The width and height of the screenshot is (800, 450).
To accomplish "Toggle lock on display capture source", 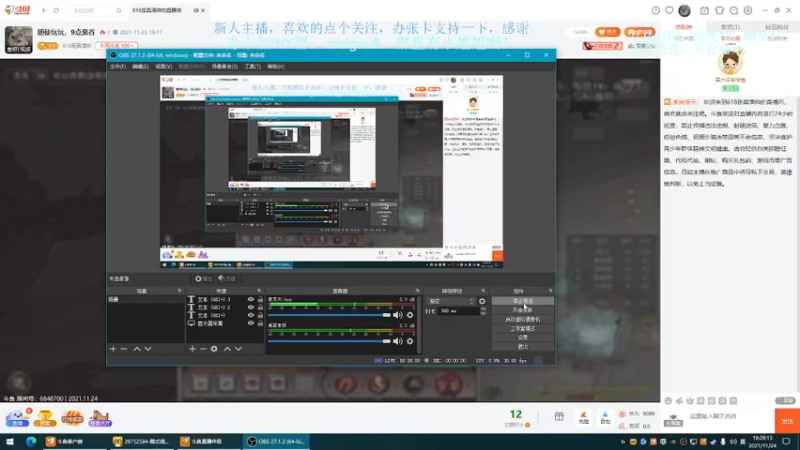I will coord(260,323).
